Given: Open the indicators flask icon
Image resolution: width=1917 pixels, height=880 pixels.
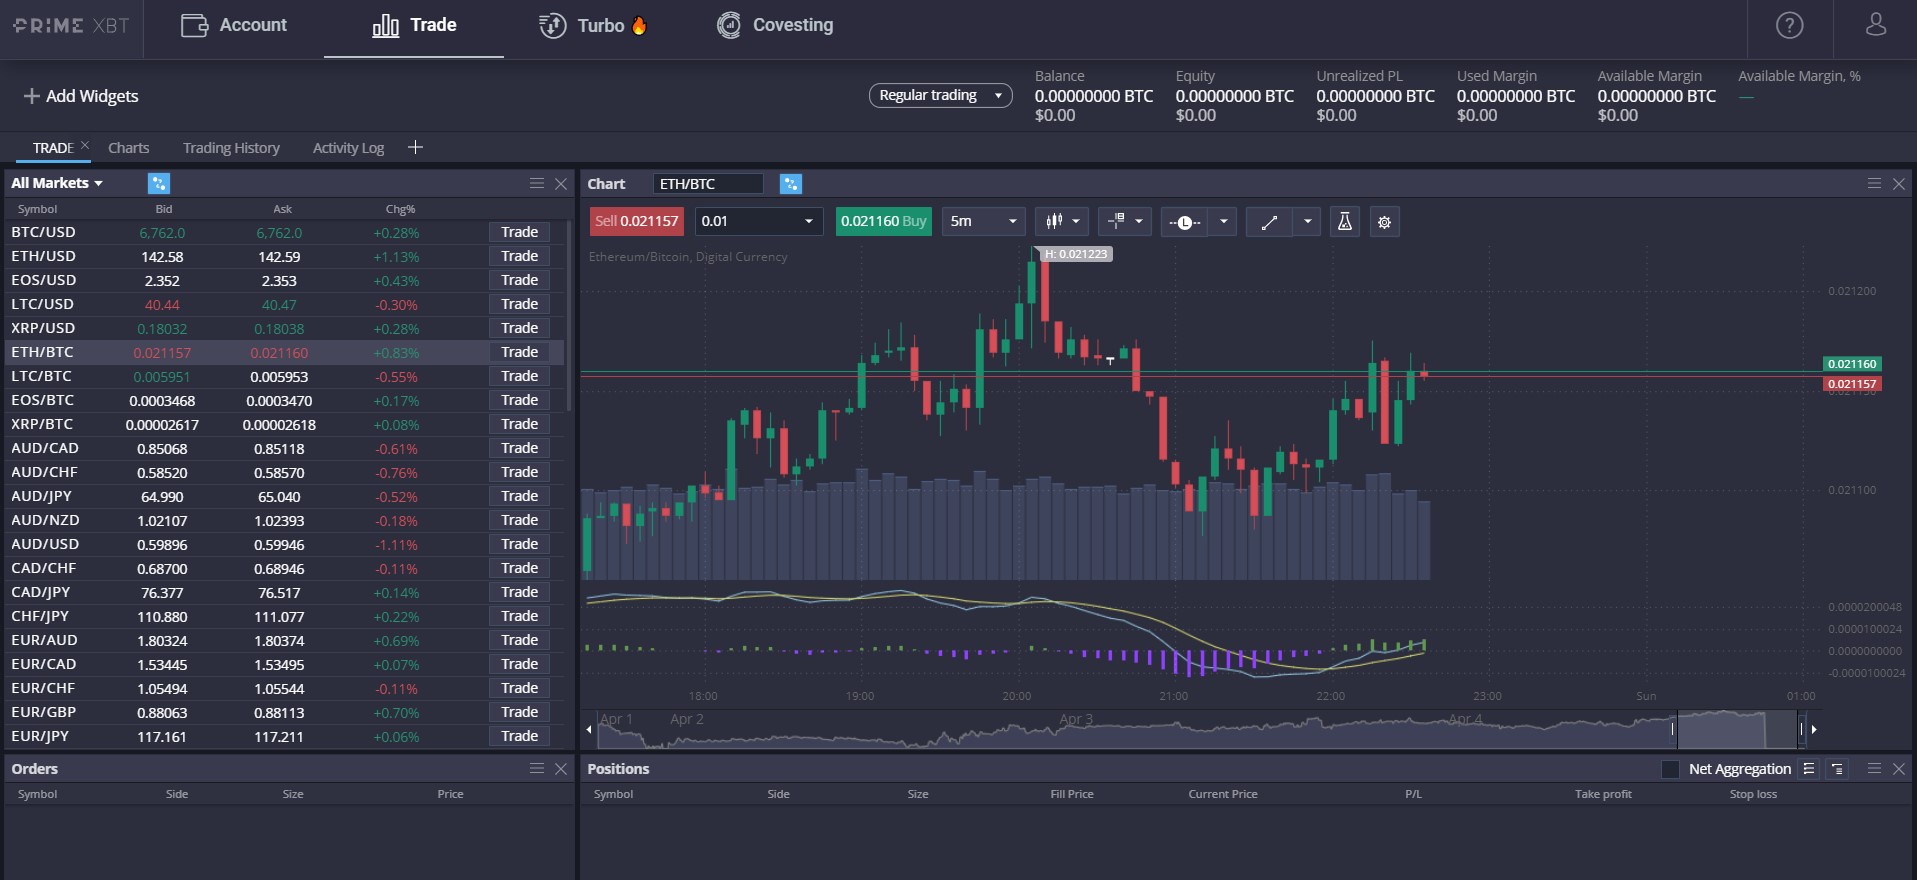Looking at the screenshot, I should [1345, 221].
